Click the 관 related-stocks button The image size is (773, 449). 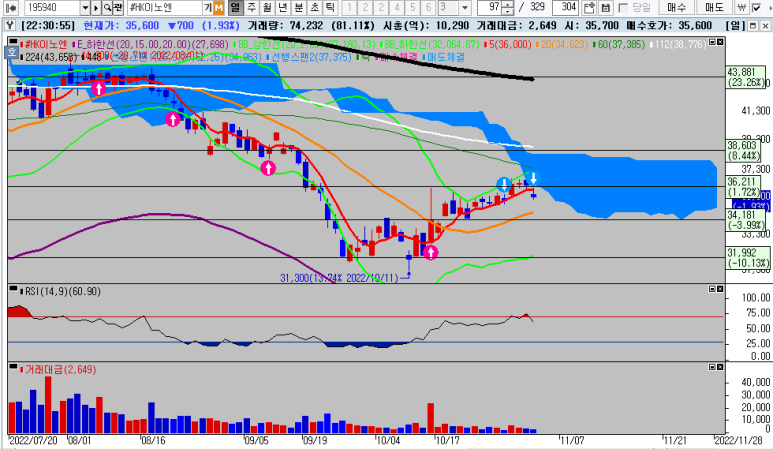[118, 7]
